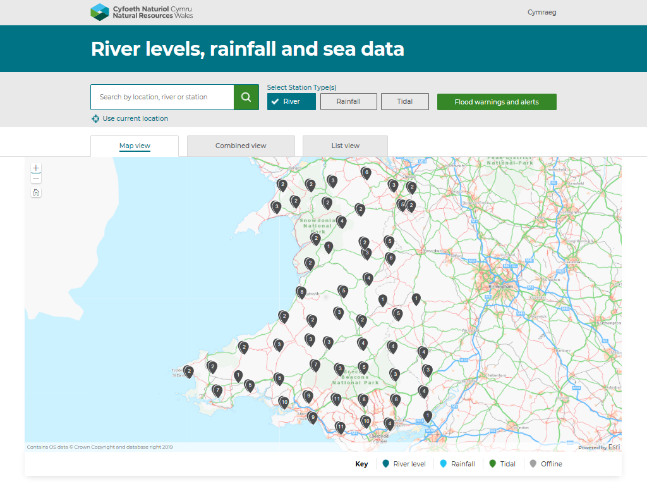
Task: Open Natural Resources Wales logo homepage
Action: [142, 12]
